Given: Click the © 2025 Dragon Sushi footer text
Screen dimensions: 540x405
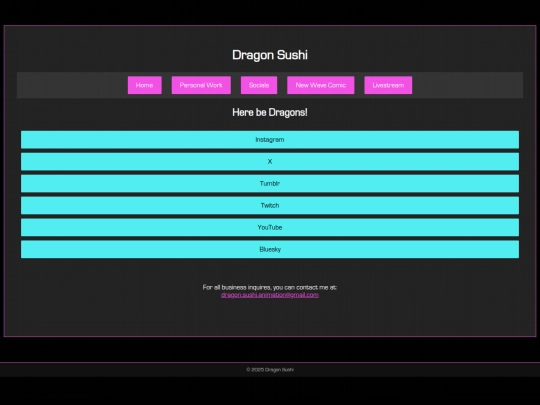Looking at the screenshot, I should (270, 370).
